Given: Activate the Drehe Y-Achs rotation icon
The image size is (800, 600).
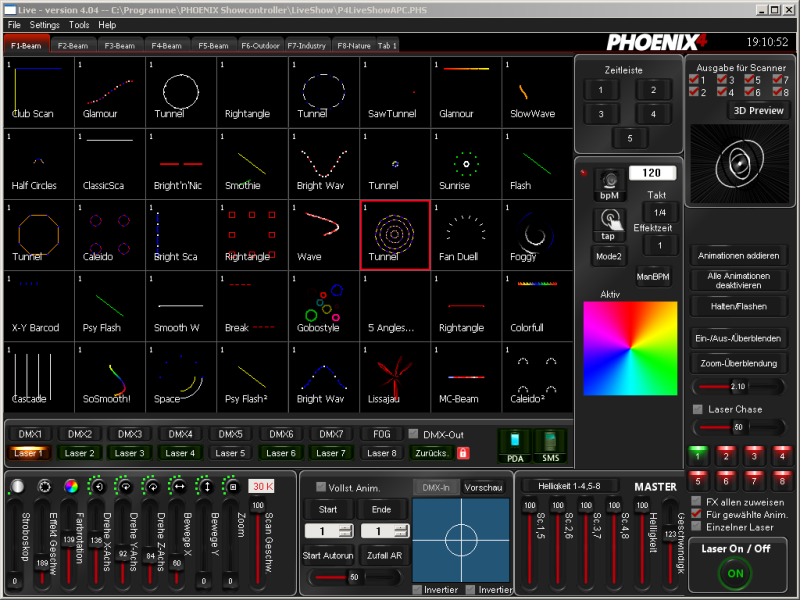Looking at the screenshot, I should (124, 486).
